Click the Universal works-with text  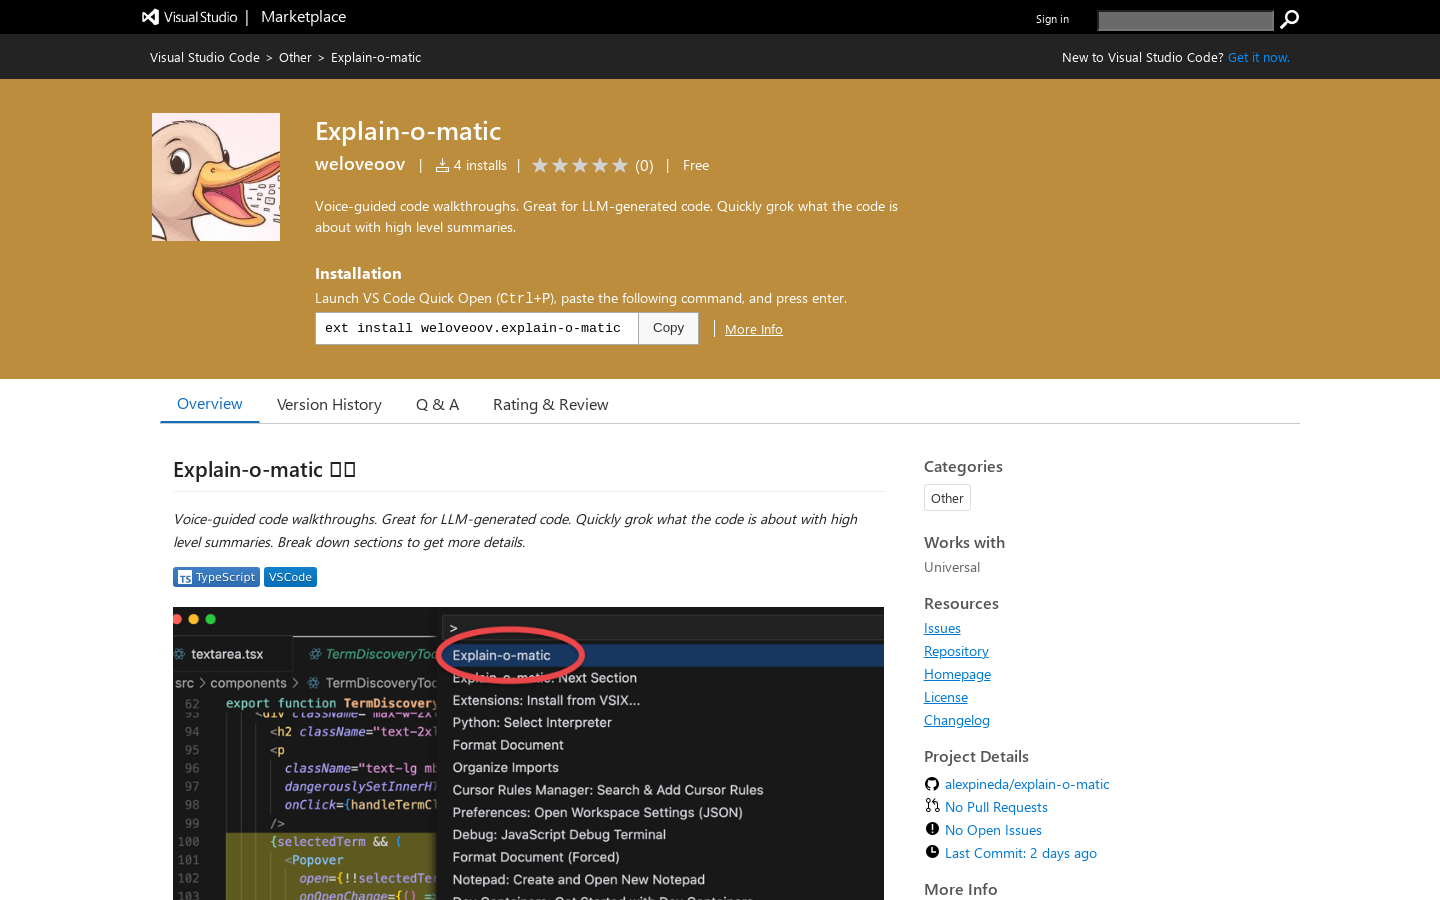click(952, 567)
